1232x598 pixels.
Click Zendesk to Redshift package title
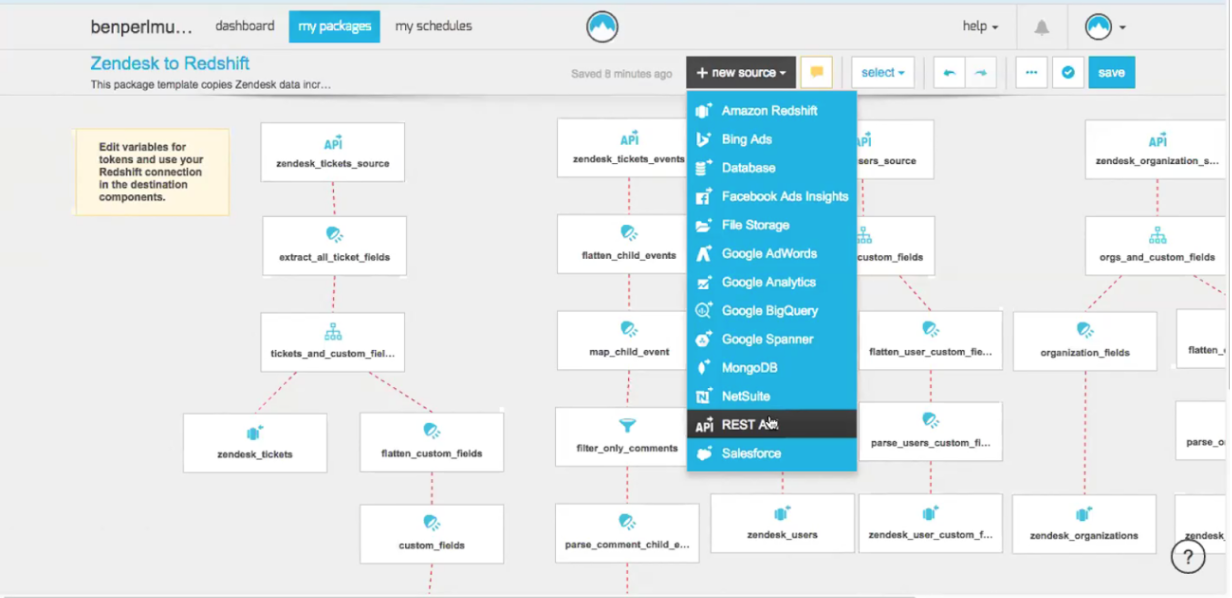click(x=170, y=63)
